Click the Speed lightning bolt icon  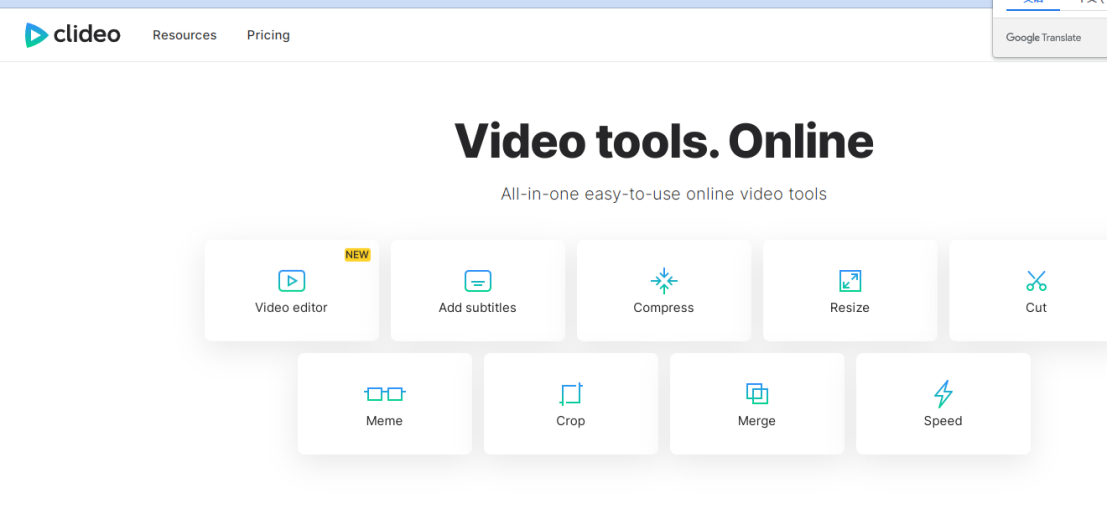point(943,394)
